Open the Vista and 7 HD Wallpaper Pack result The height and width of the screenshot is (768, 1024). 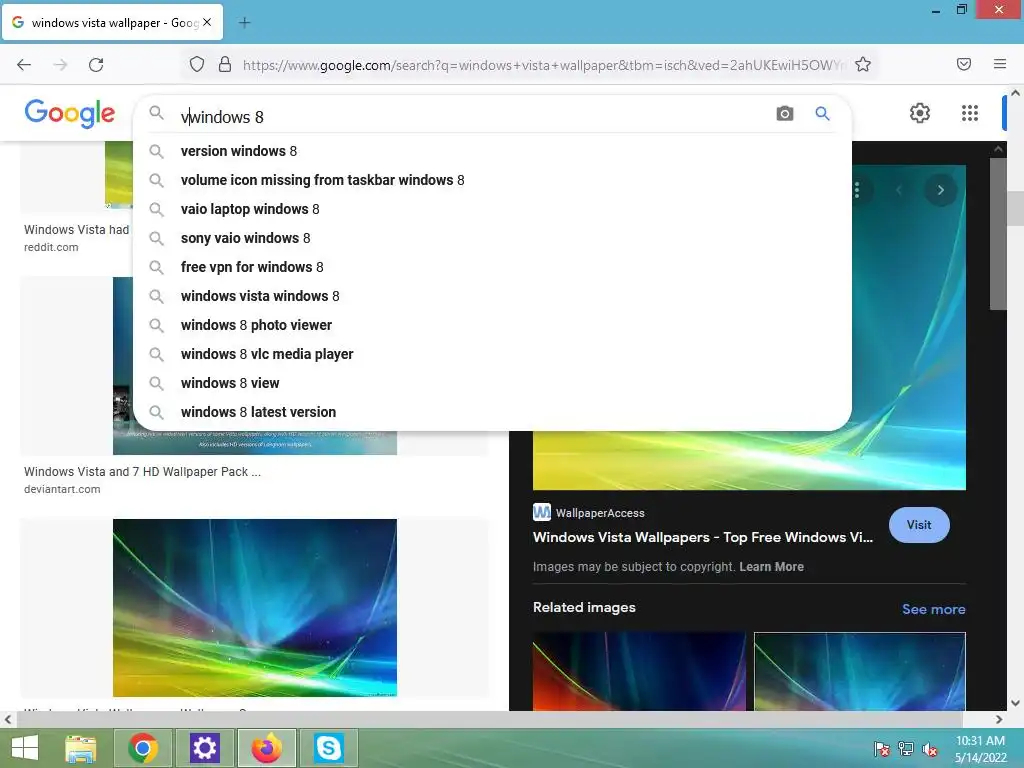(142, 472)
